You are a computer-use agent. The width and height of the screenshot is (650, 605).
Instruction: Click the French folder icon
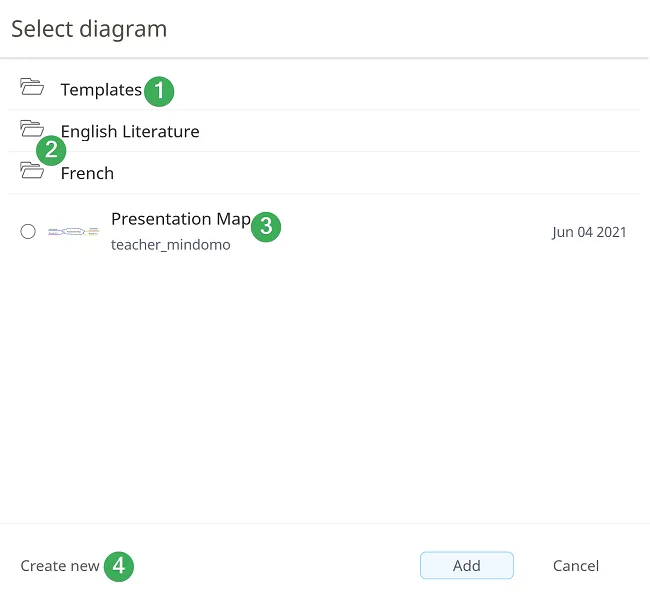coord(32,171)
